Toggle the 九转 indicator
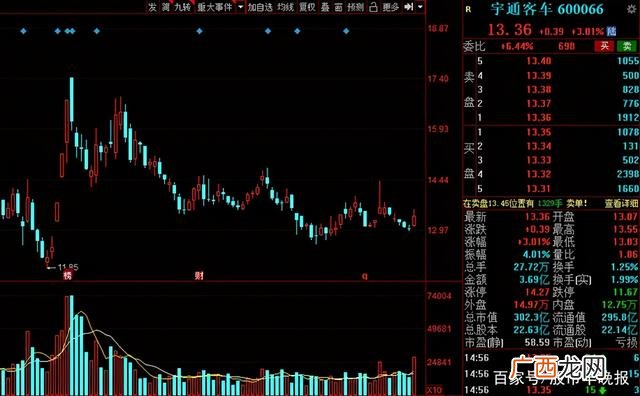Screen dimensions: 640x396 point(182,7)
